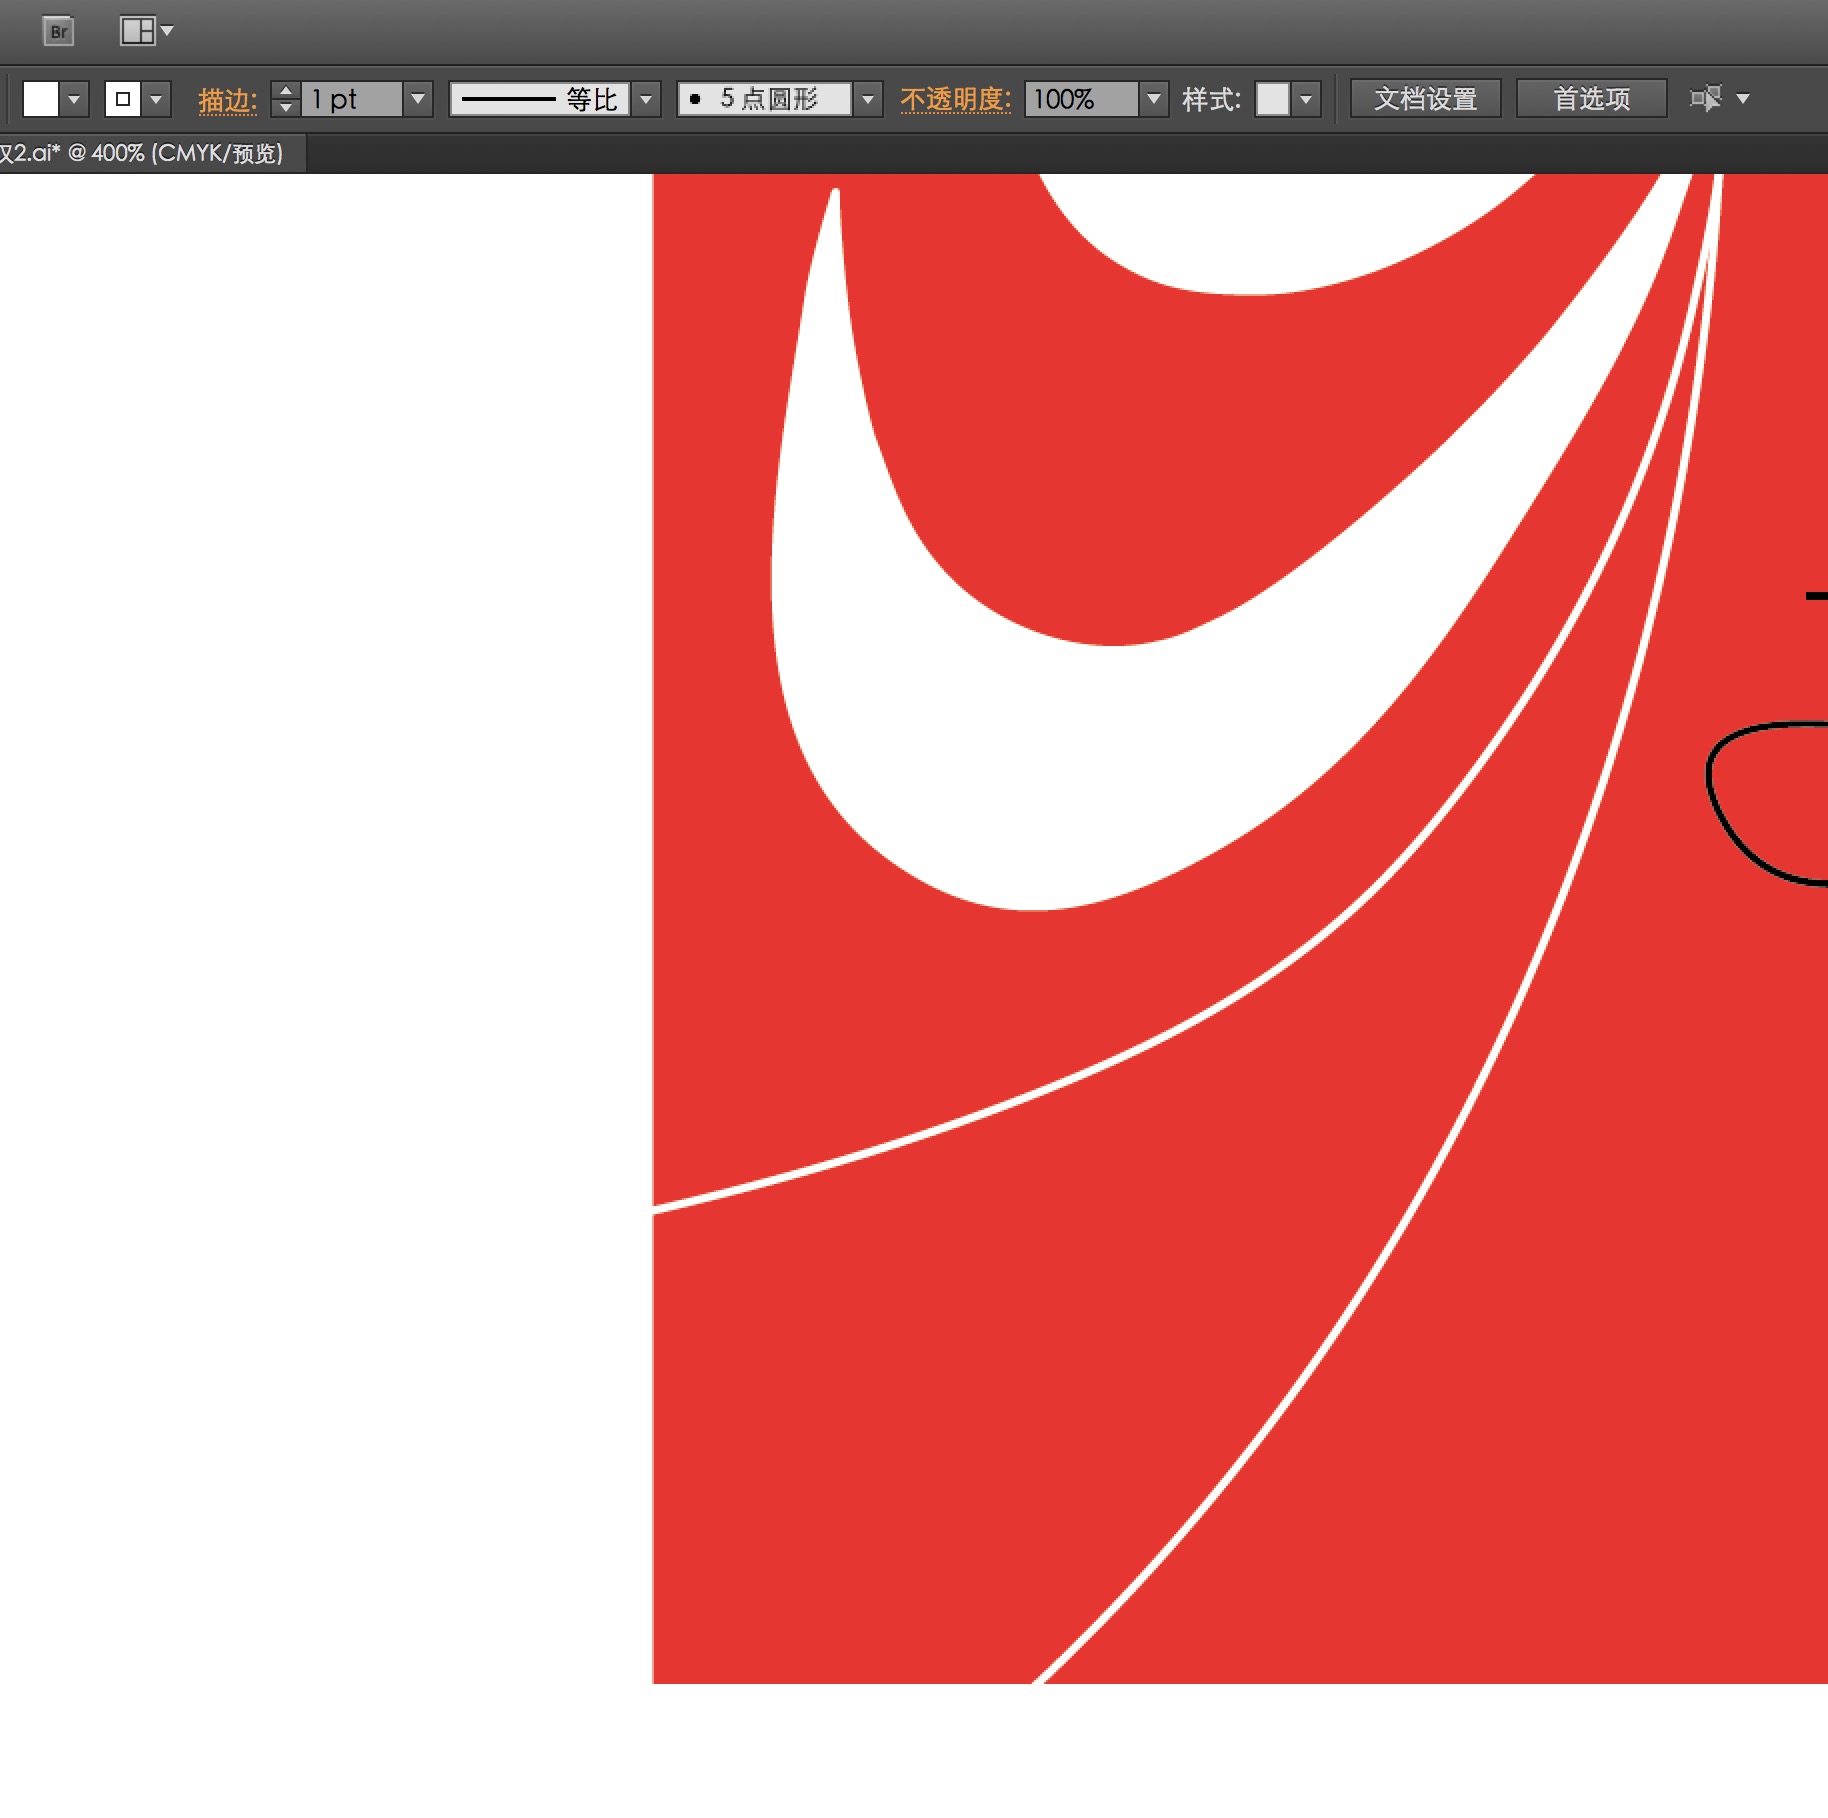
Task: Open the graphic style dropdown arrow
Action: [1306, 99]
